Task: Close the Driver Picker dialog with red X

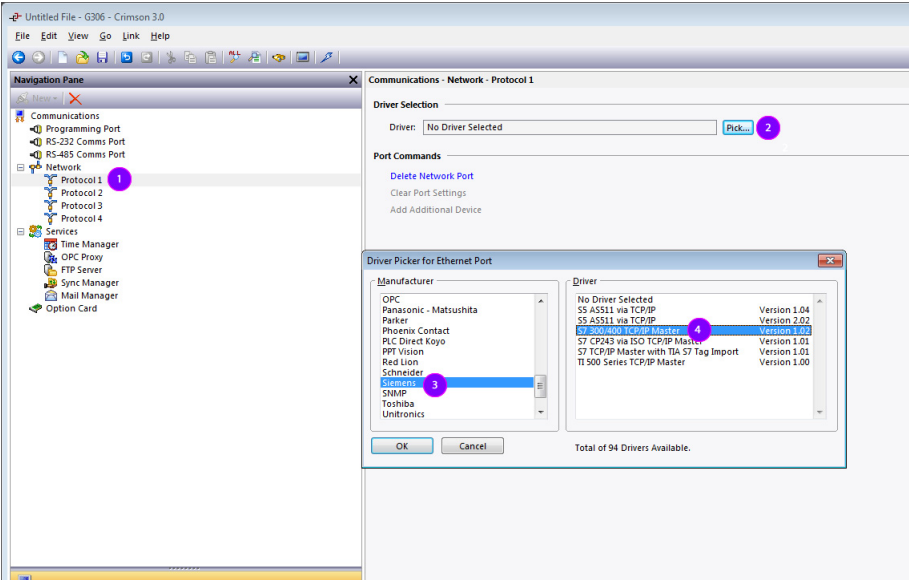Action: 830,260
